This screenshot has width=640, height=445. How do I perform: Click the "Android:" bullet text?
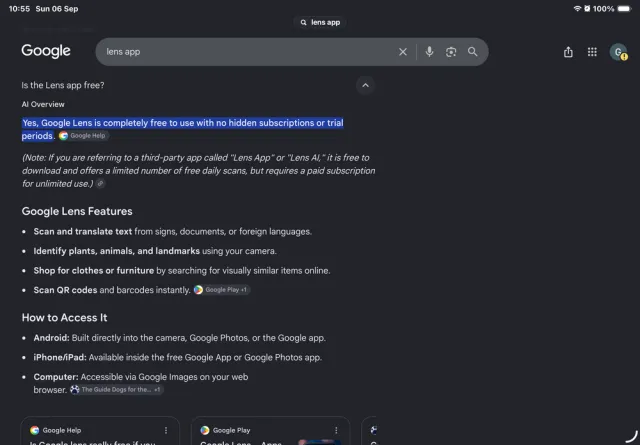tap(180, 338)
